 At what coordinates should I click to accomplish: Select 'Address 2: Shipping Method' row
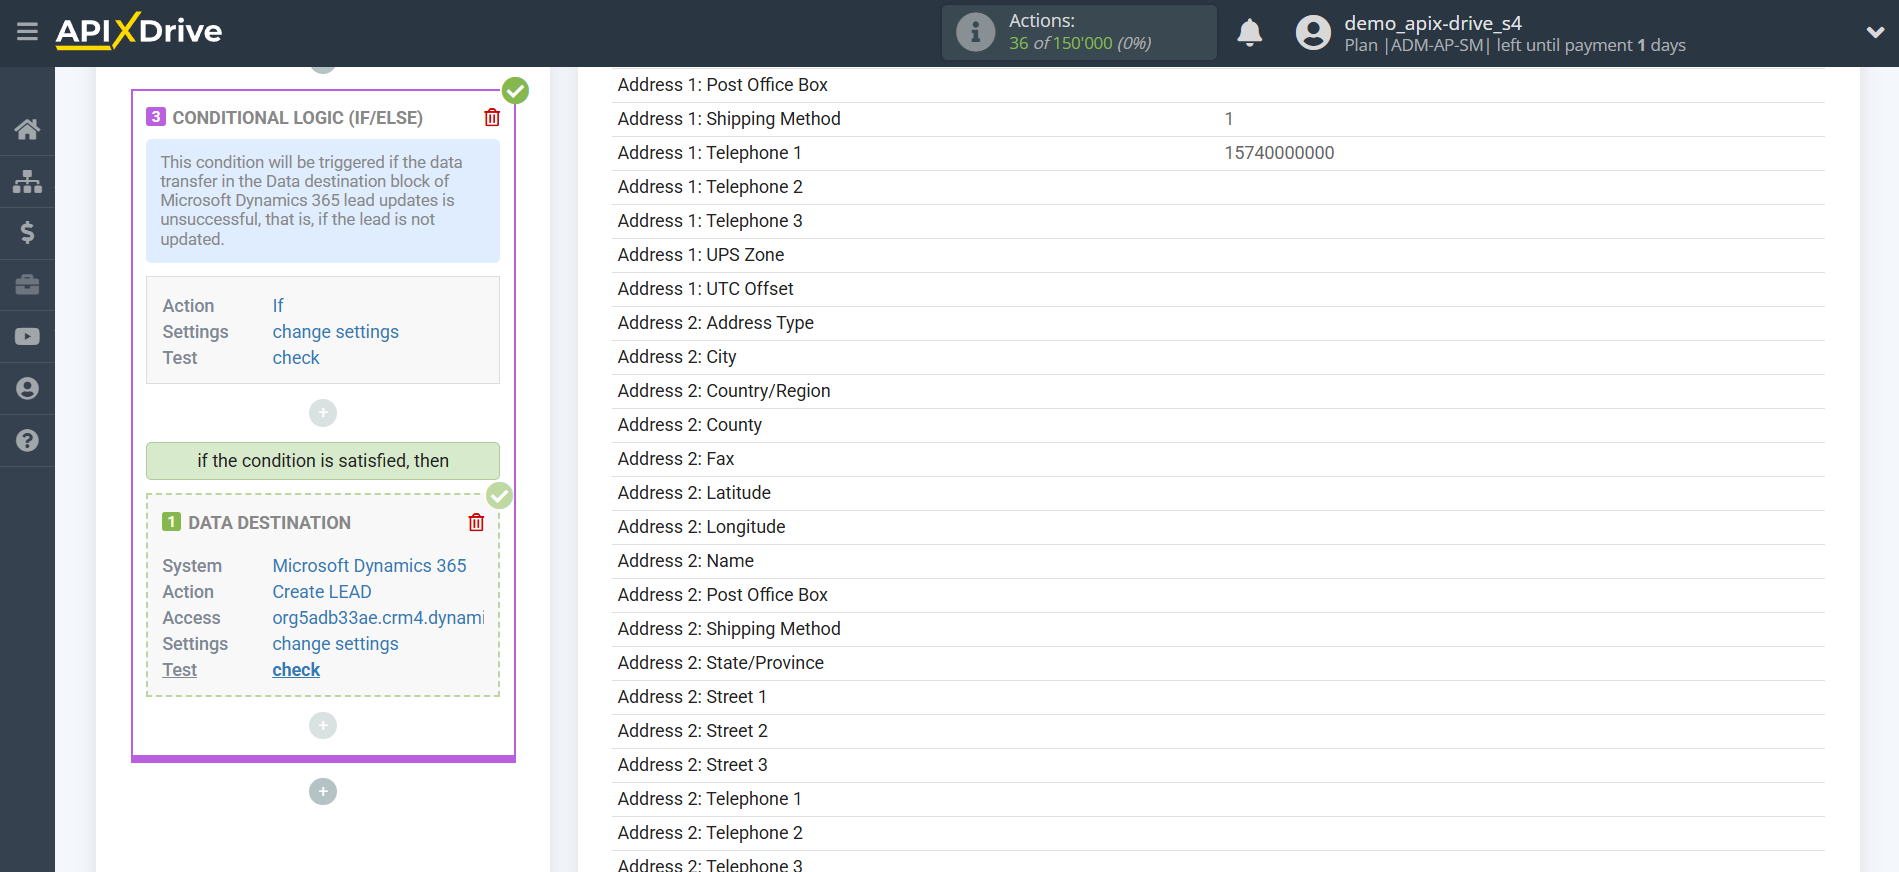(x=1218, y=629)
